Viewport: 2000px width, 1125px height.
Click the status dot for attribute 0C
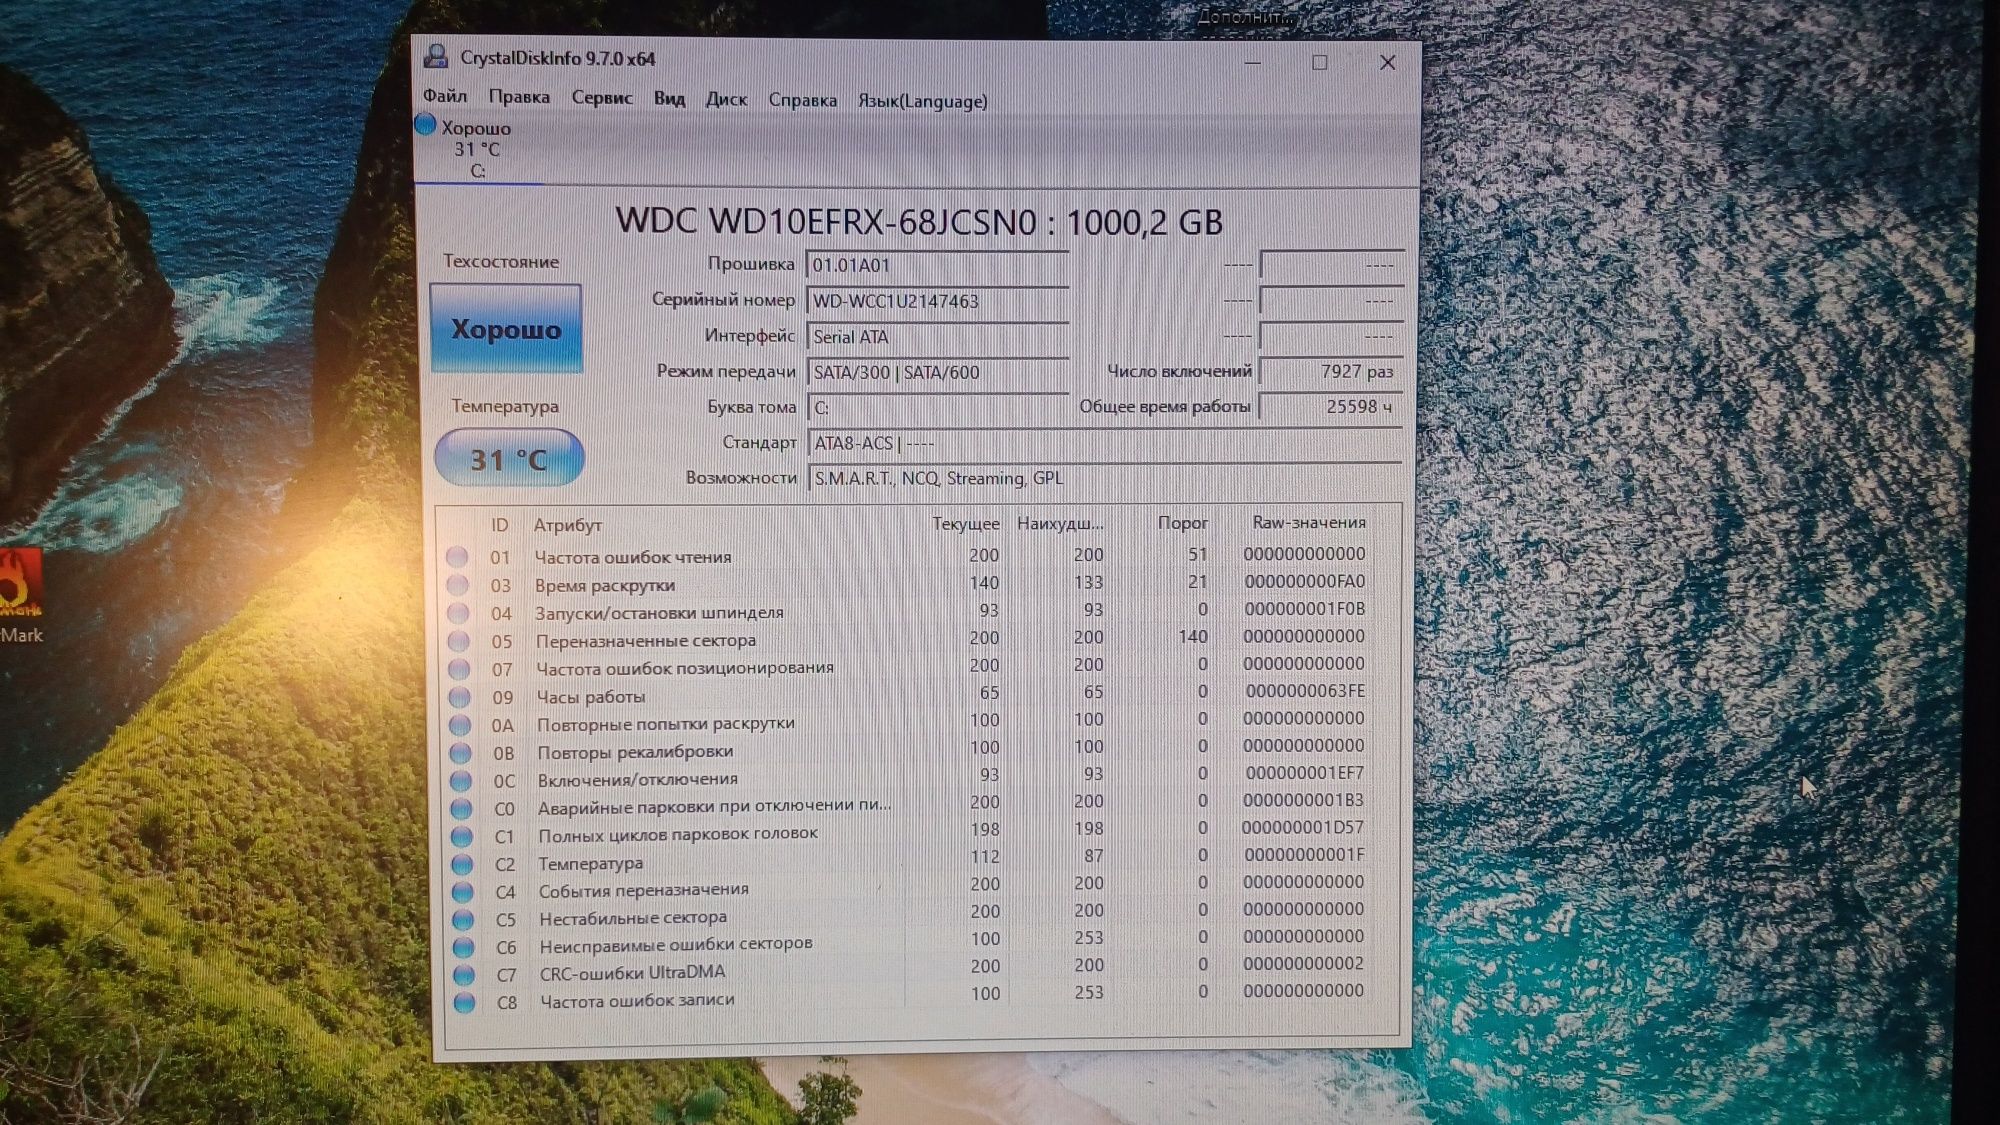pos(461,781)
